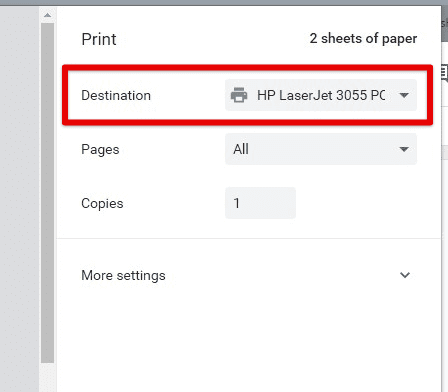Click the Print dialog heading

click(x=99, y=39)
